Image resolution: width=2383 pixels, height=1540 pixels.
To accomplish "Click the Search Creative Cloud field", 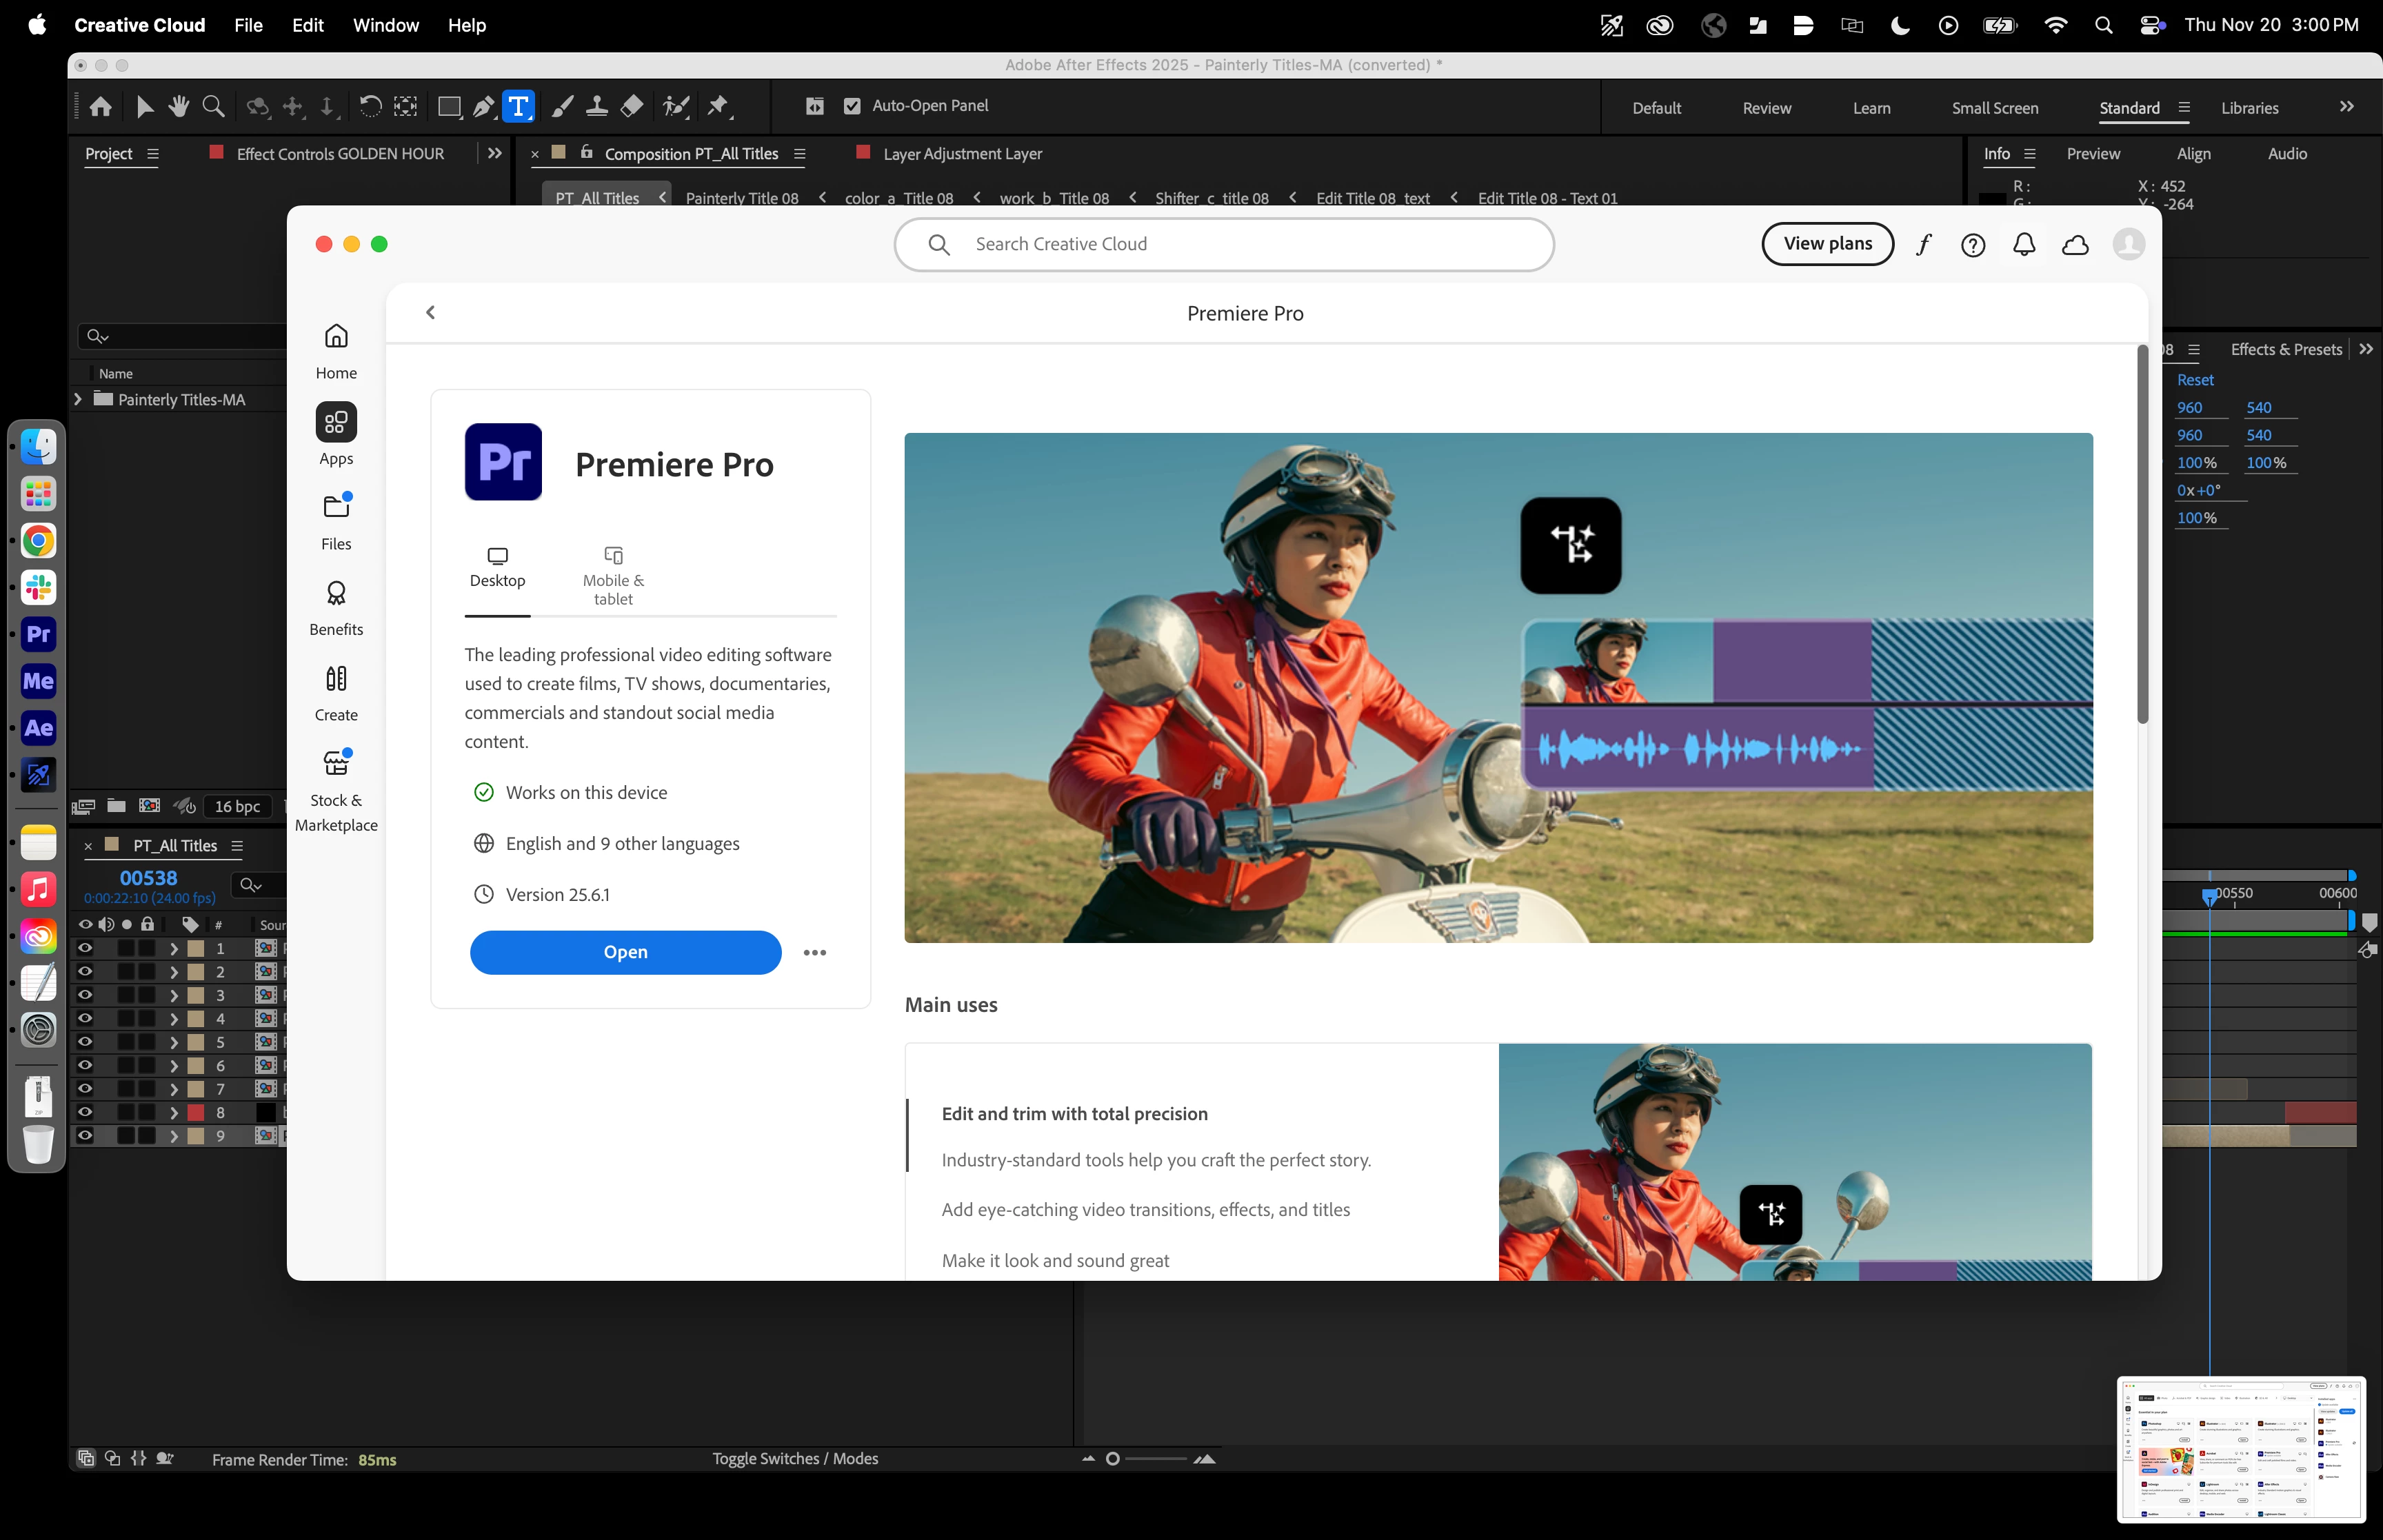I will click(x=1224, y=244).
